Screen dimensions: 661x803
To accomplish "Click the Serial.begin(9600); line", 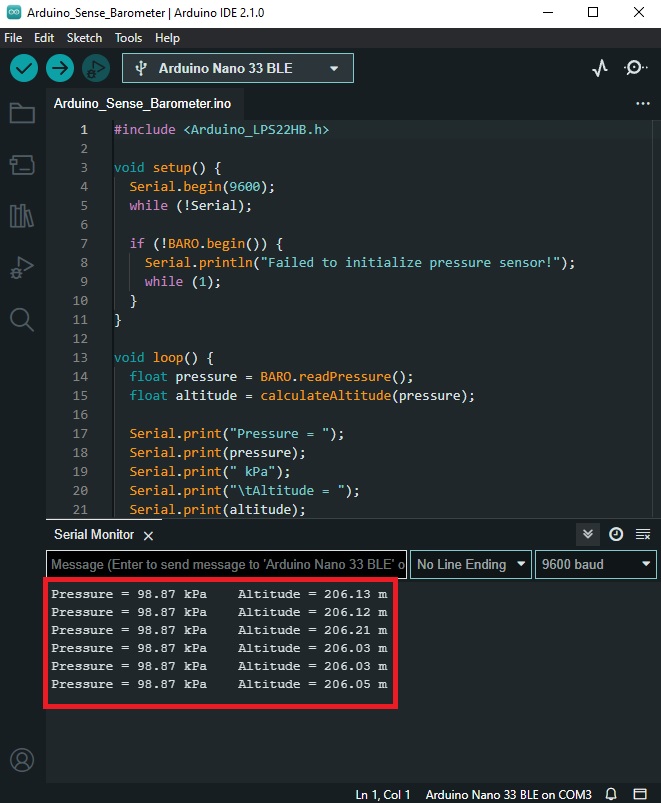I will (x=202, y=186).
